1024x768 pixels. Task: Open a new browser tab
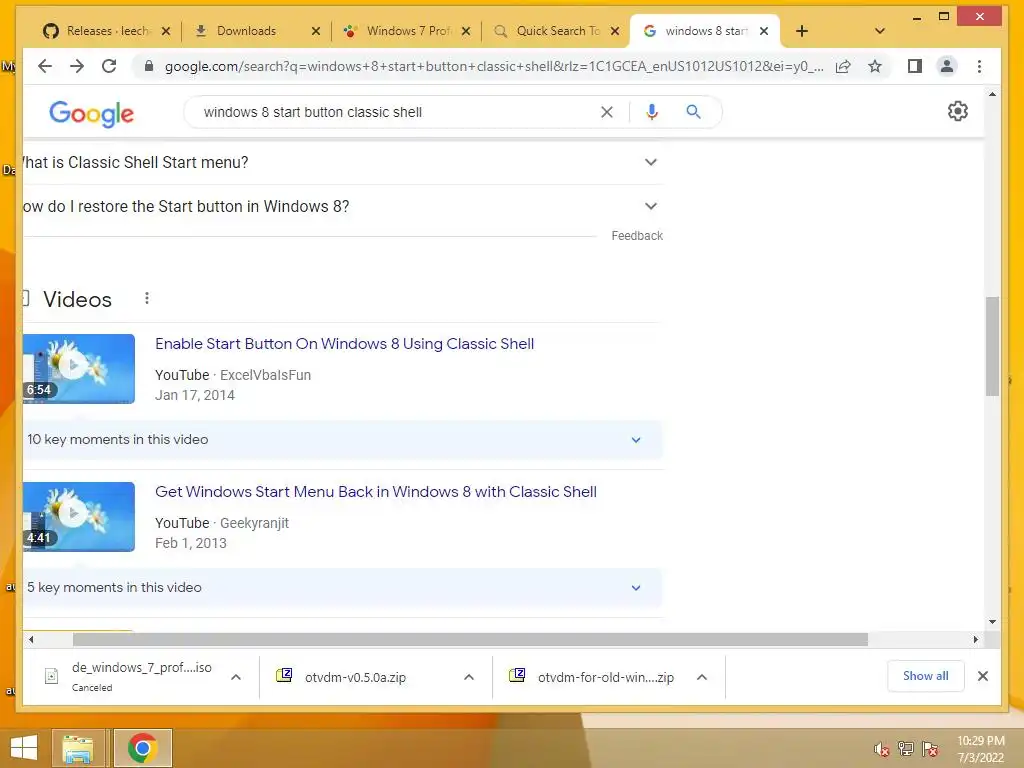tap(802, 31)
